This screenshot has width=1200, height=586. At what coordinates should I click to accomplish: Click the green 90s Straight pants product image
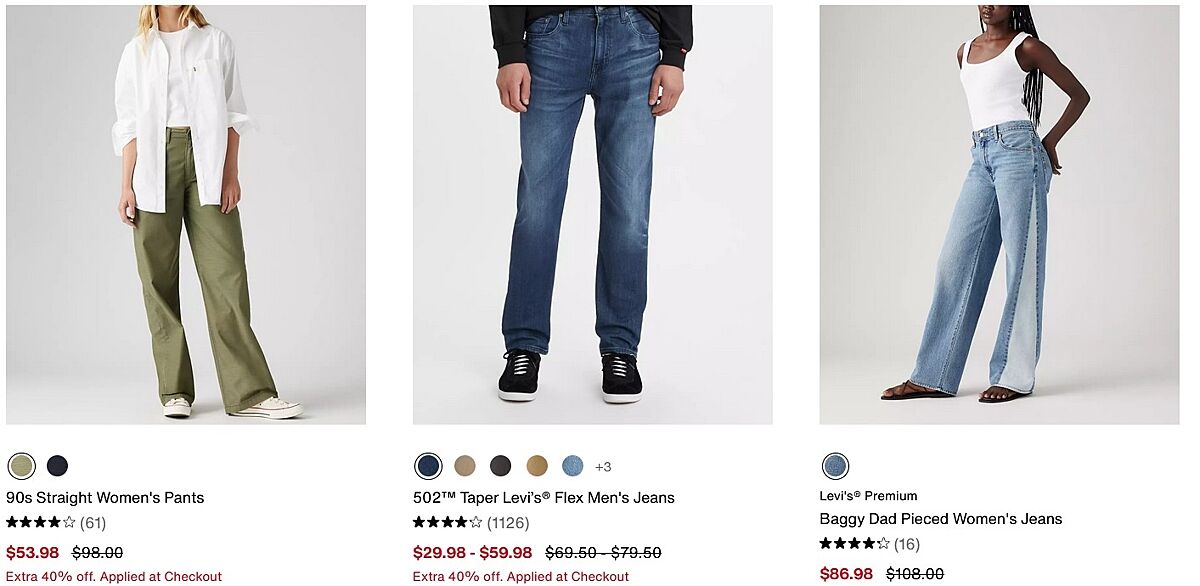186,215
